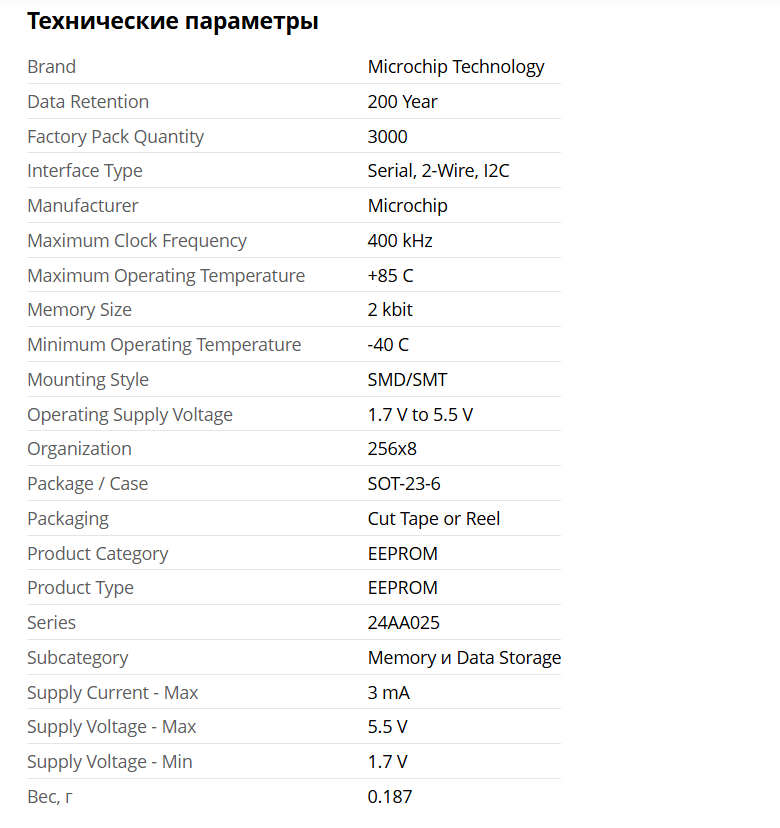The height and width of the screenshot is (828, 780).
Task: Click the Memory и Data Storage subcategory
Action: [464, 658]
